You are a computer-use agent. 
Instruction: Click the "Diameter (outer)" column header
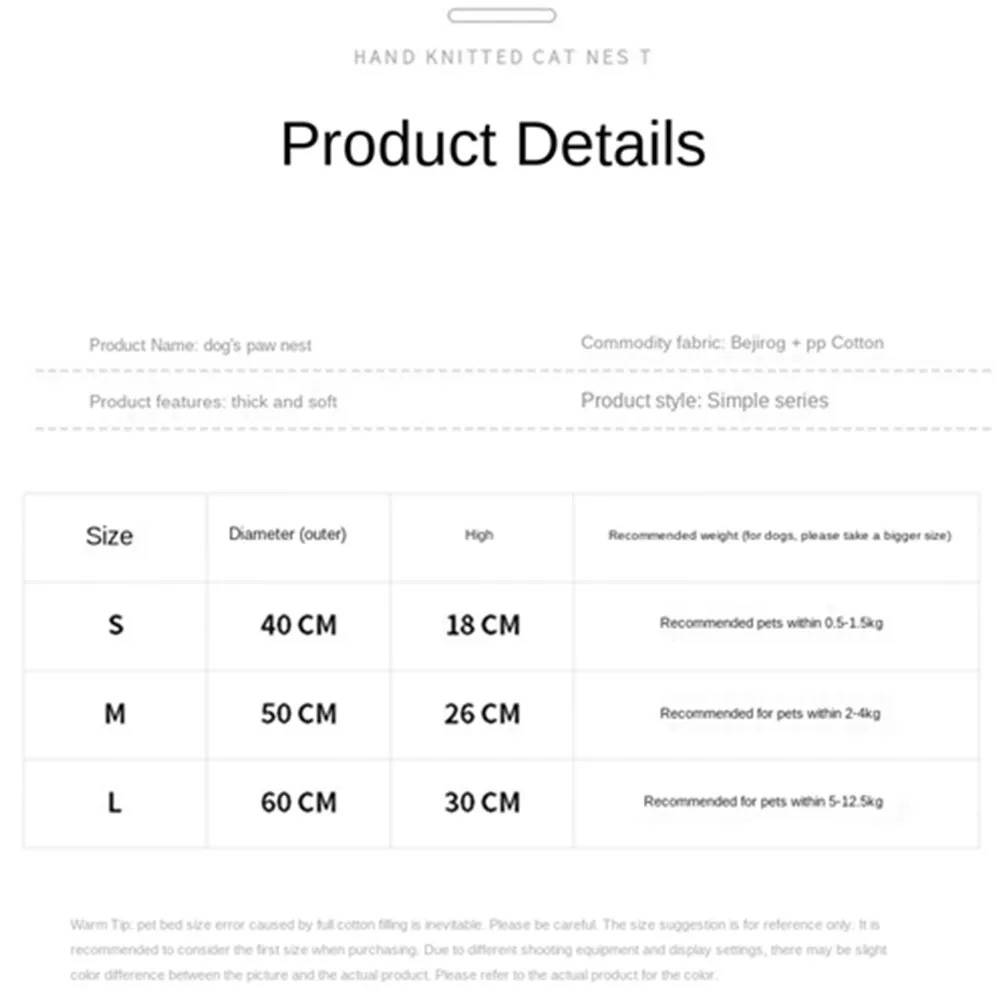287,534
